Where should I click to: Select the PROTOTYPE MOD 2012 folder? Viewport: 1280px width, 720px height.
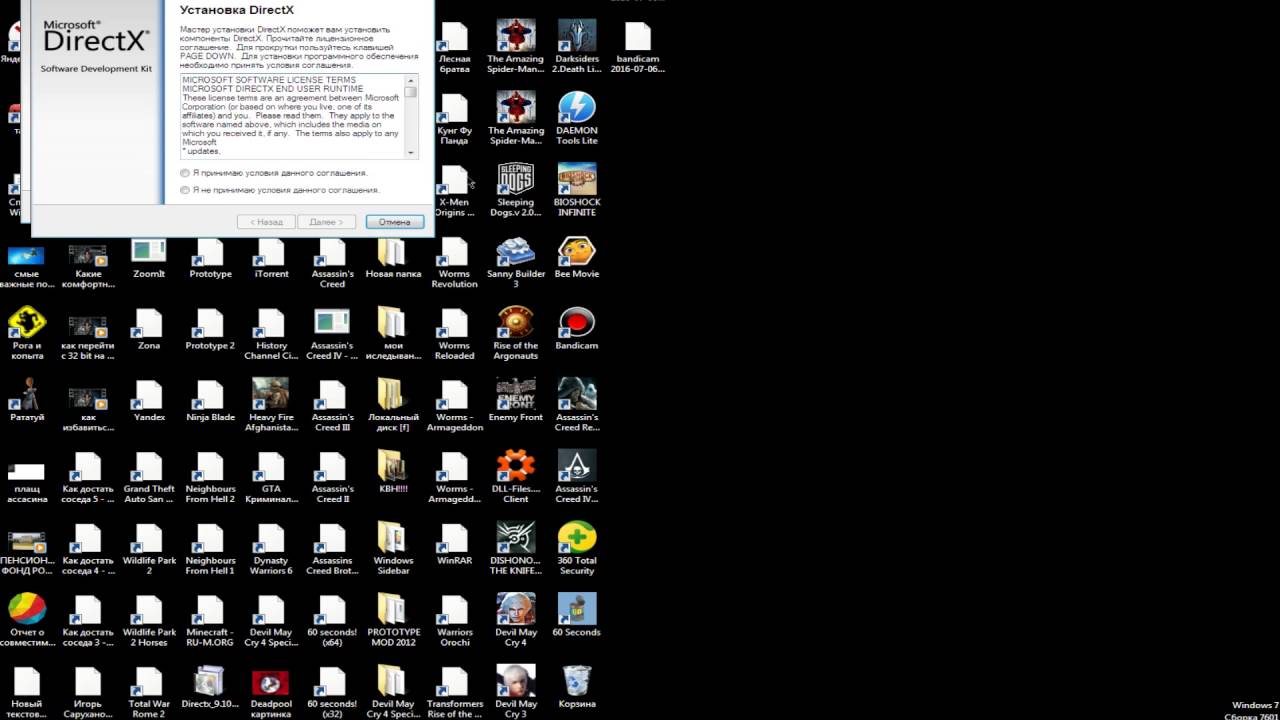point(393,620)
